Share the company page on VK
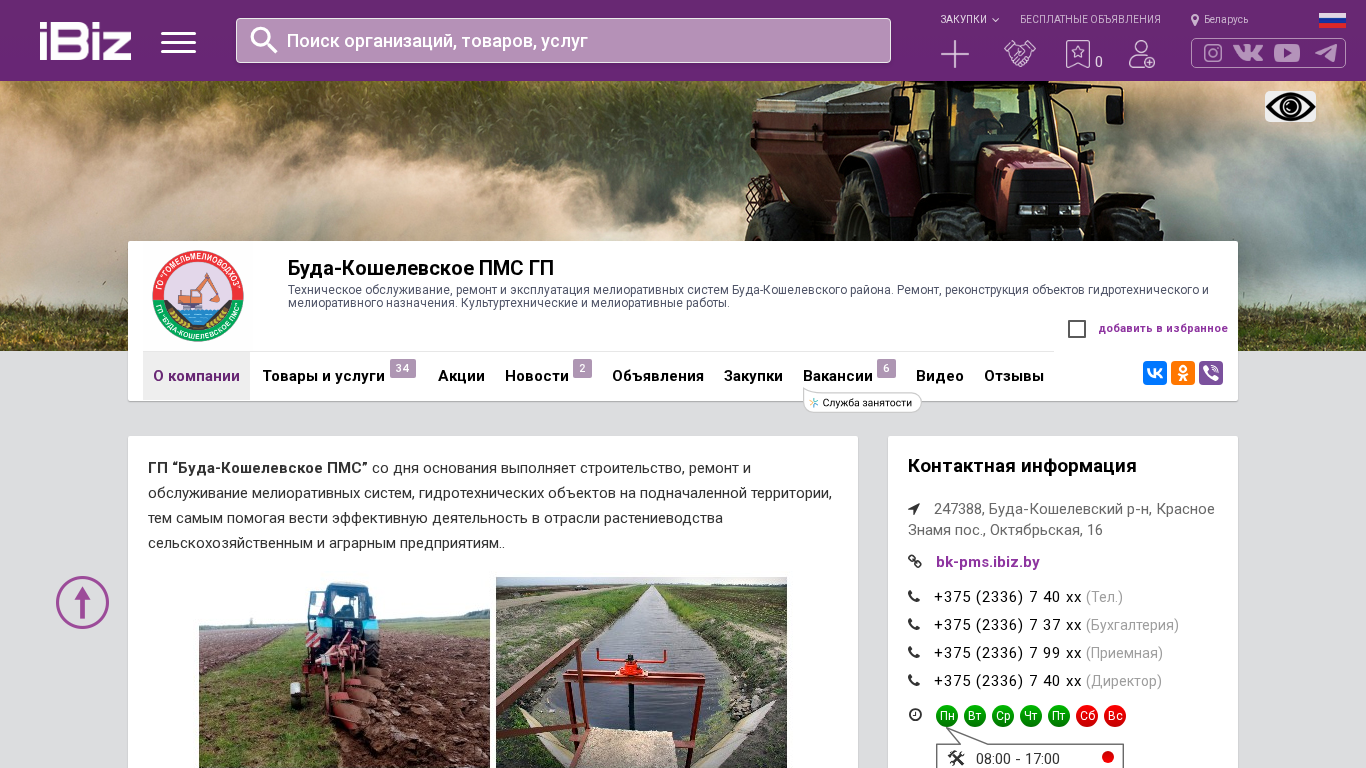 (x=1155, y=373)
